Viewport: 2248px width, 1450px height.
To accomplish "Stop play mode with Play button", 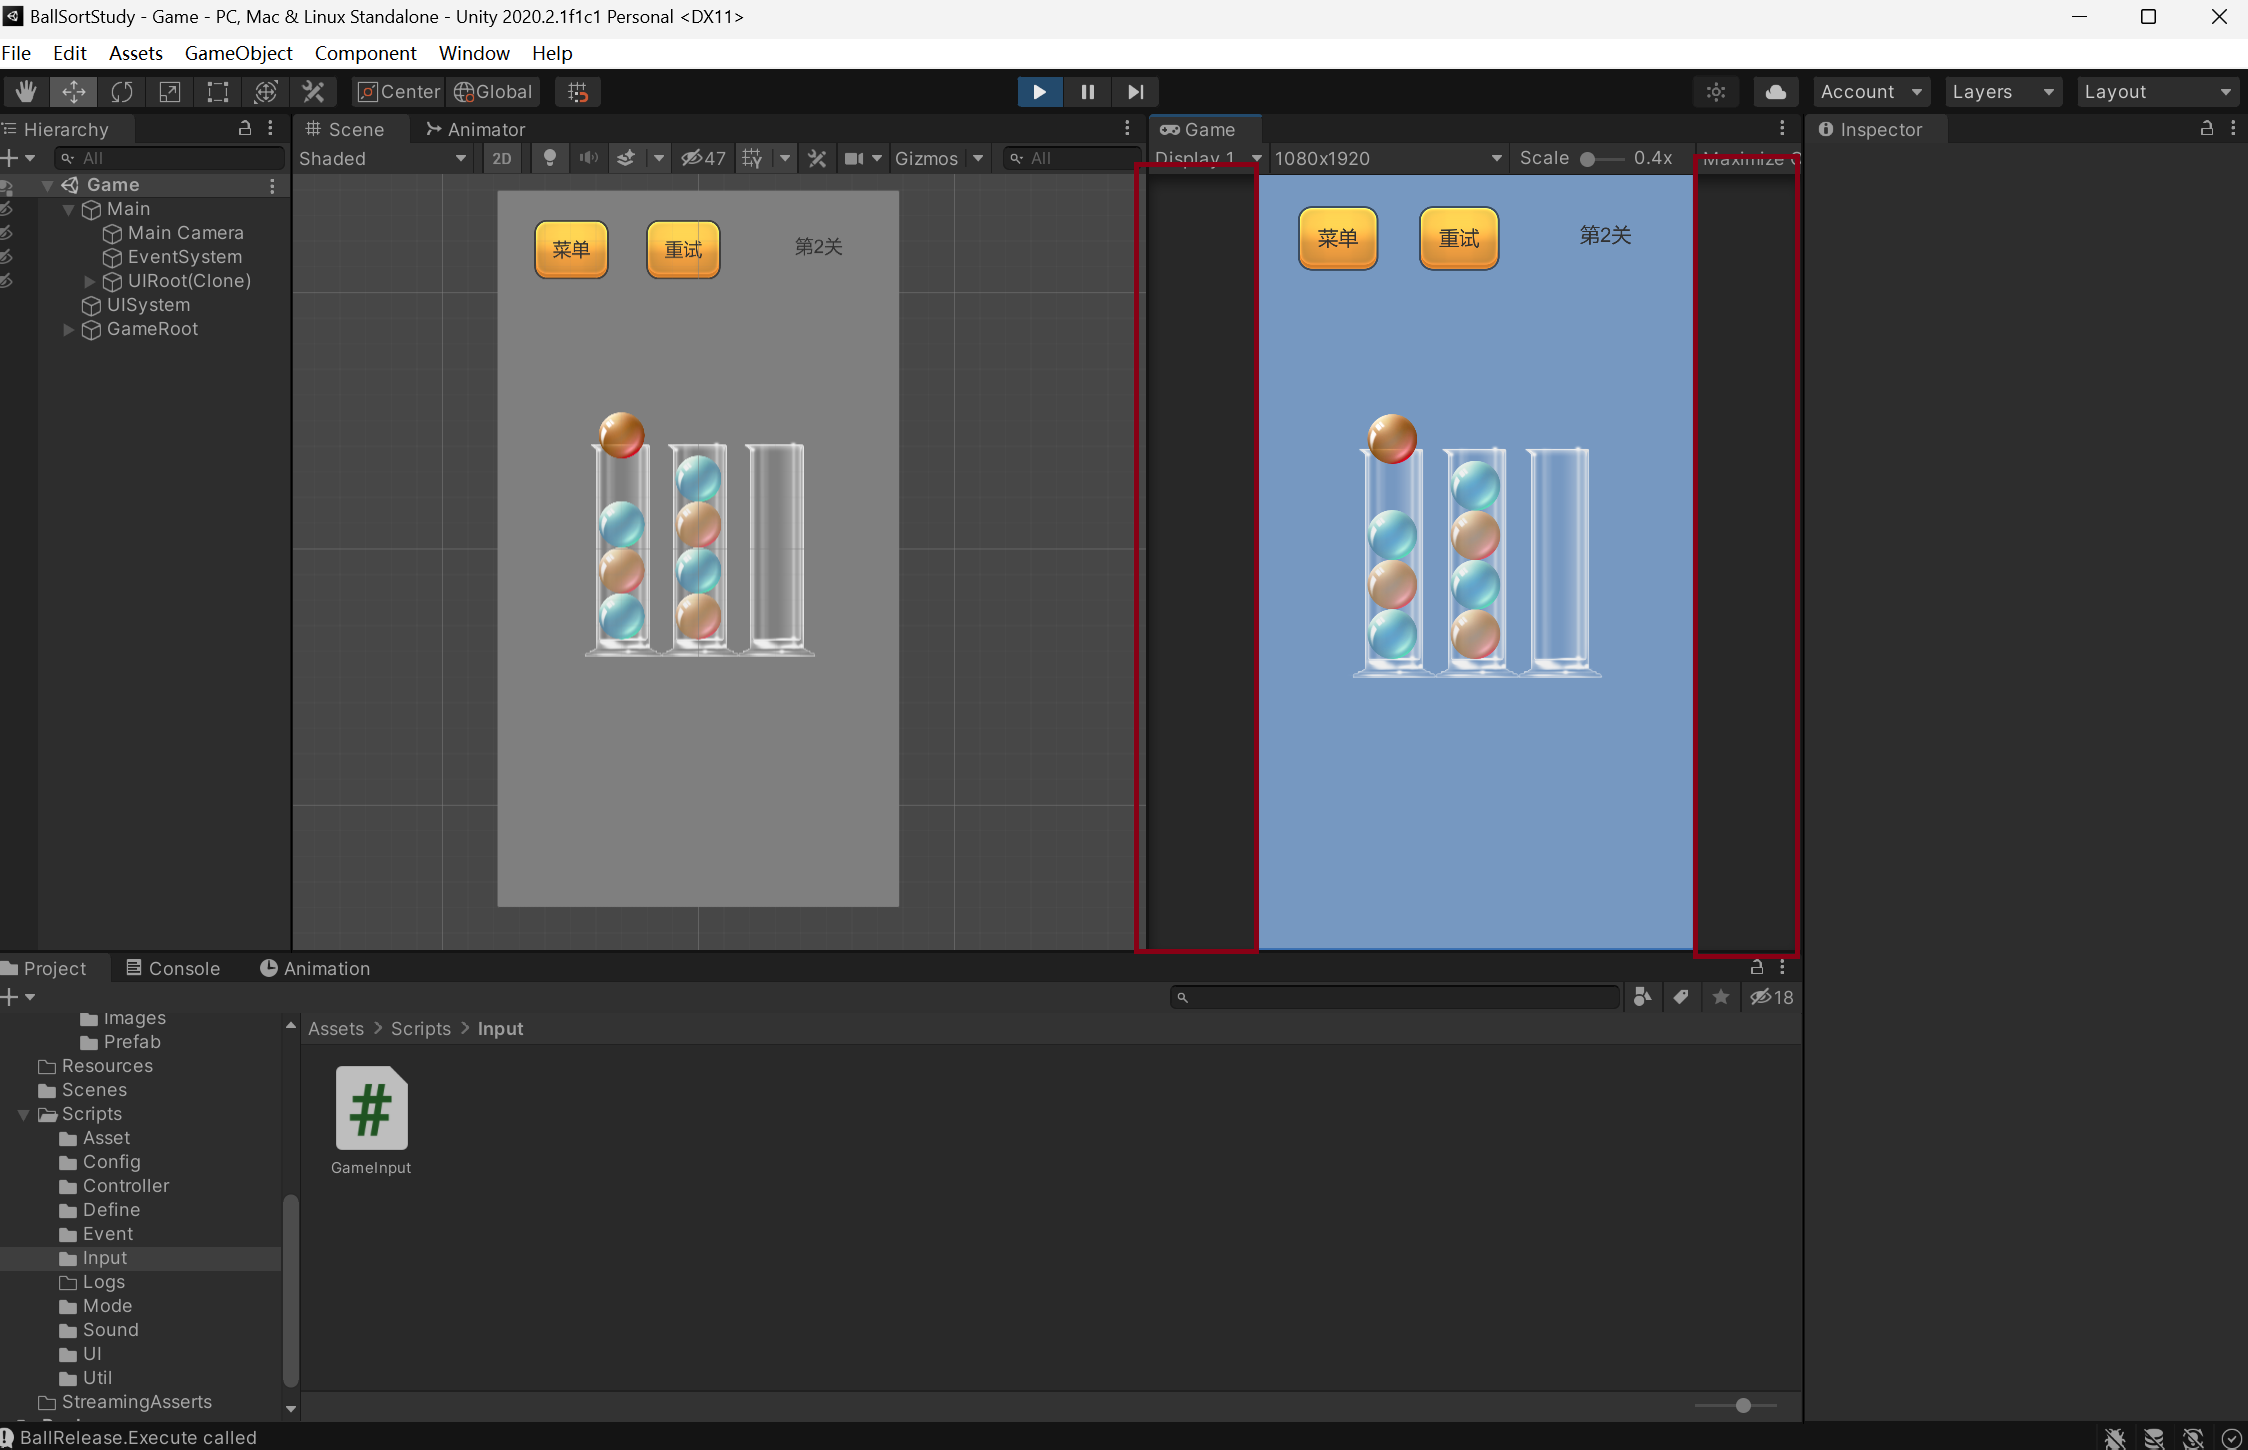I will coord(1040,92).
